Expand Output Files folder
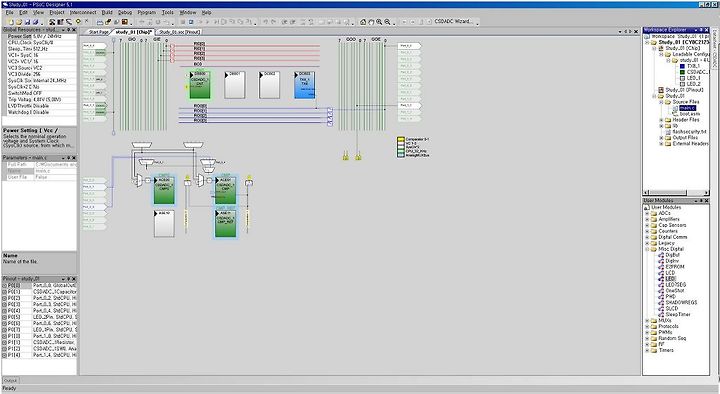The width and height of the screenshot is (720, 394). click(661, 138)
